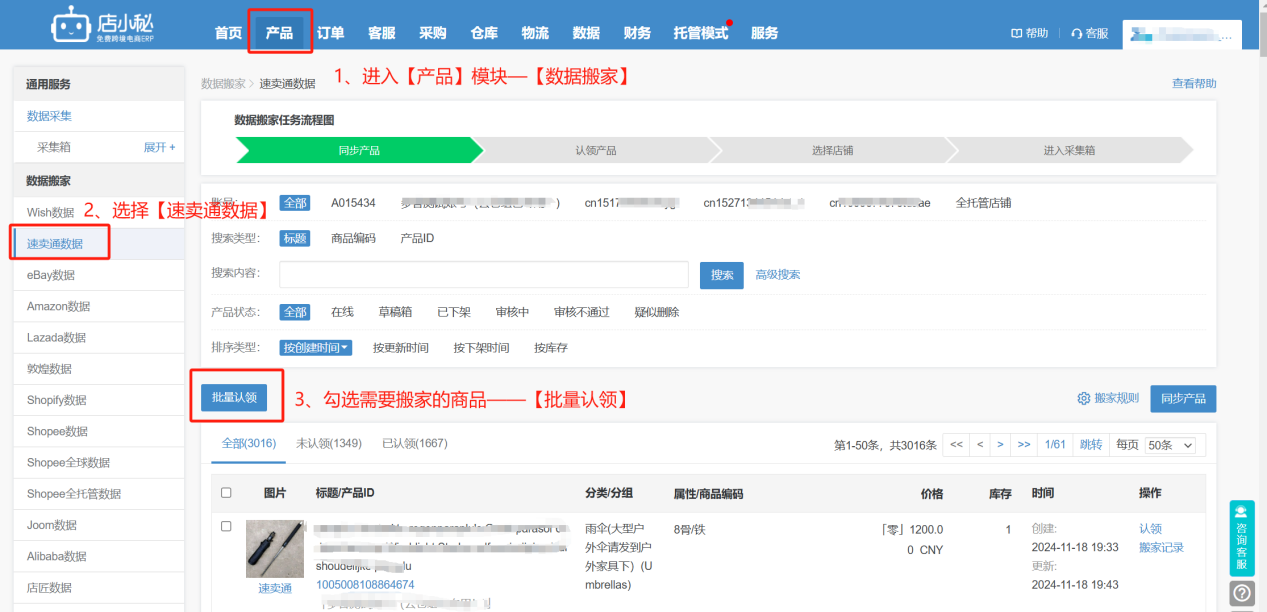
Task: Click the 搜索 button
Action: pyautogui.click(x=722, y=275)
